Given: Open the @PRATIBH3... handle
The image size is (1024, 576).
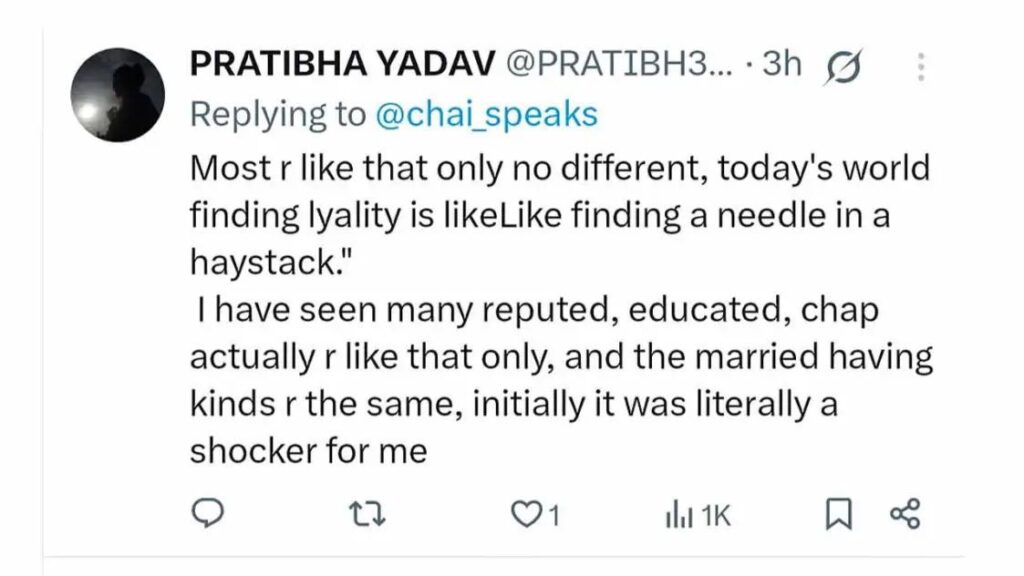Looking at the screenshot, I should [620, 64].
